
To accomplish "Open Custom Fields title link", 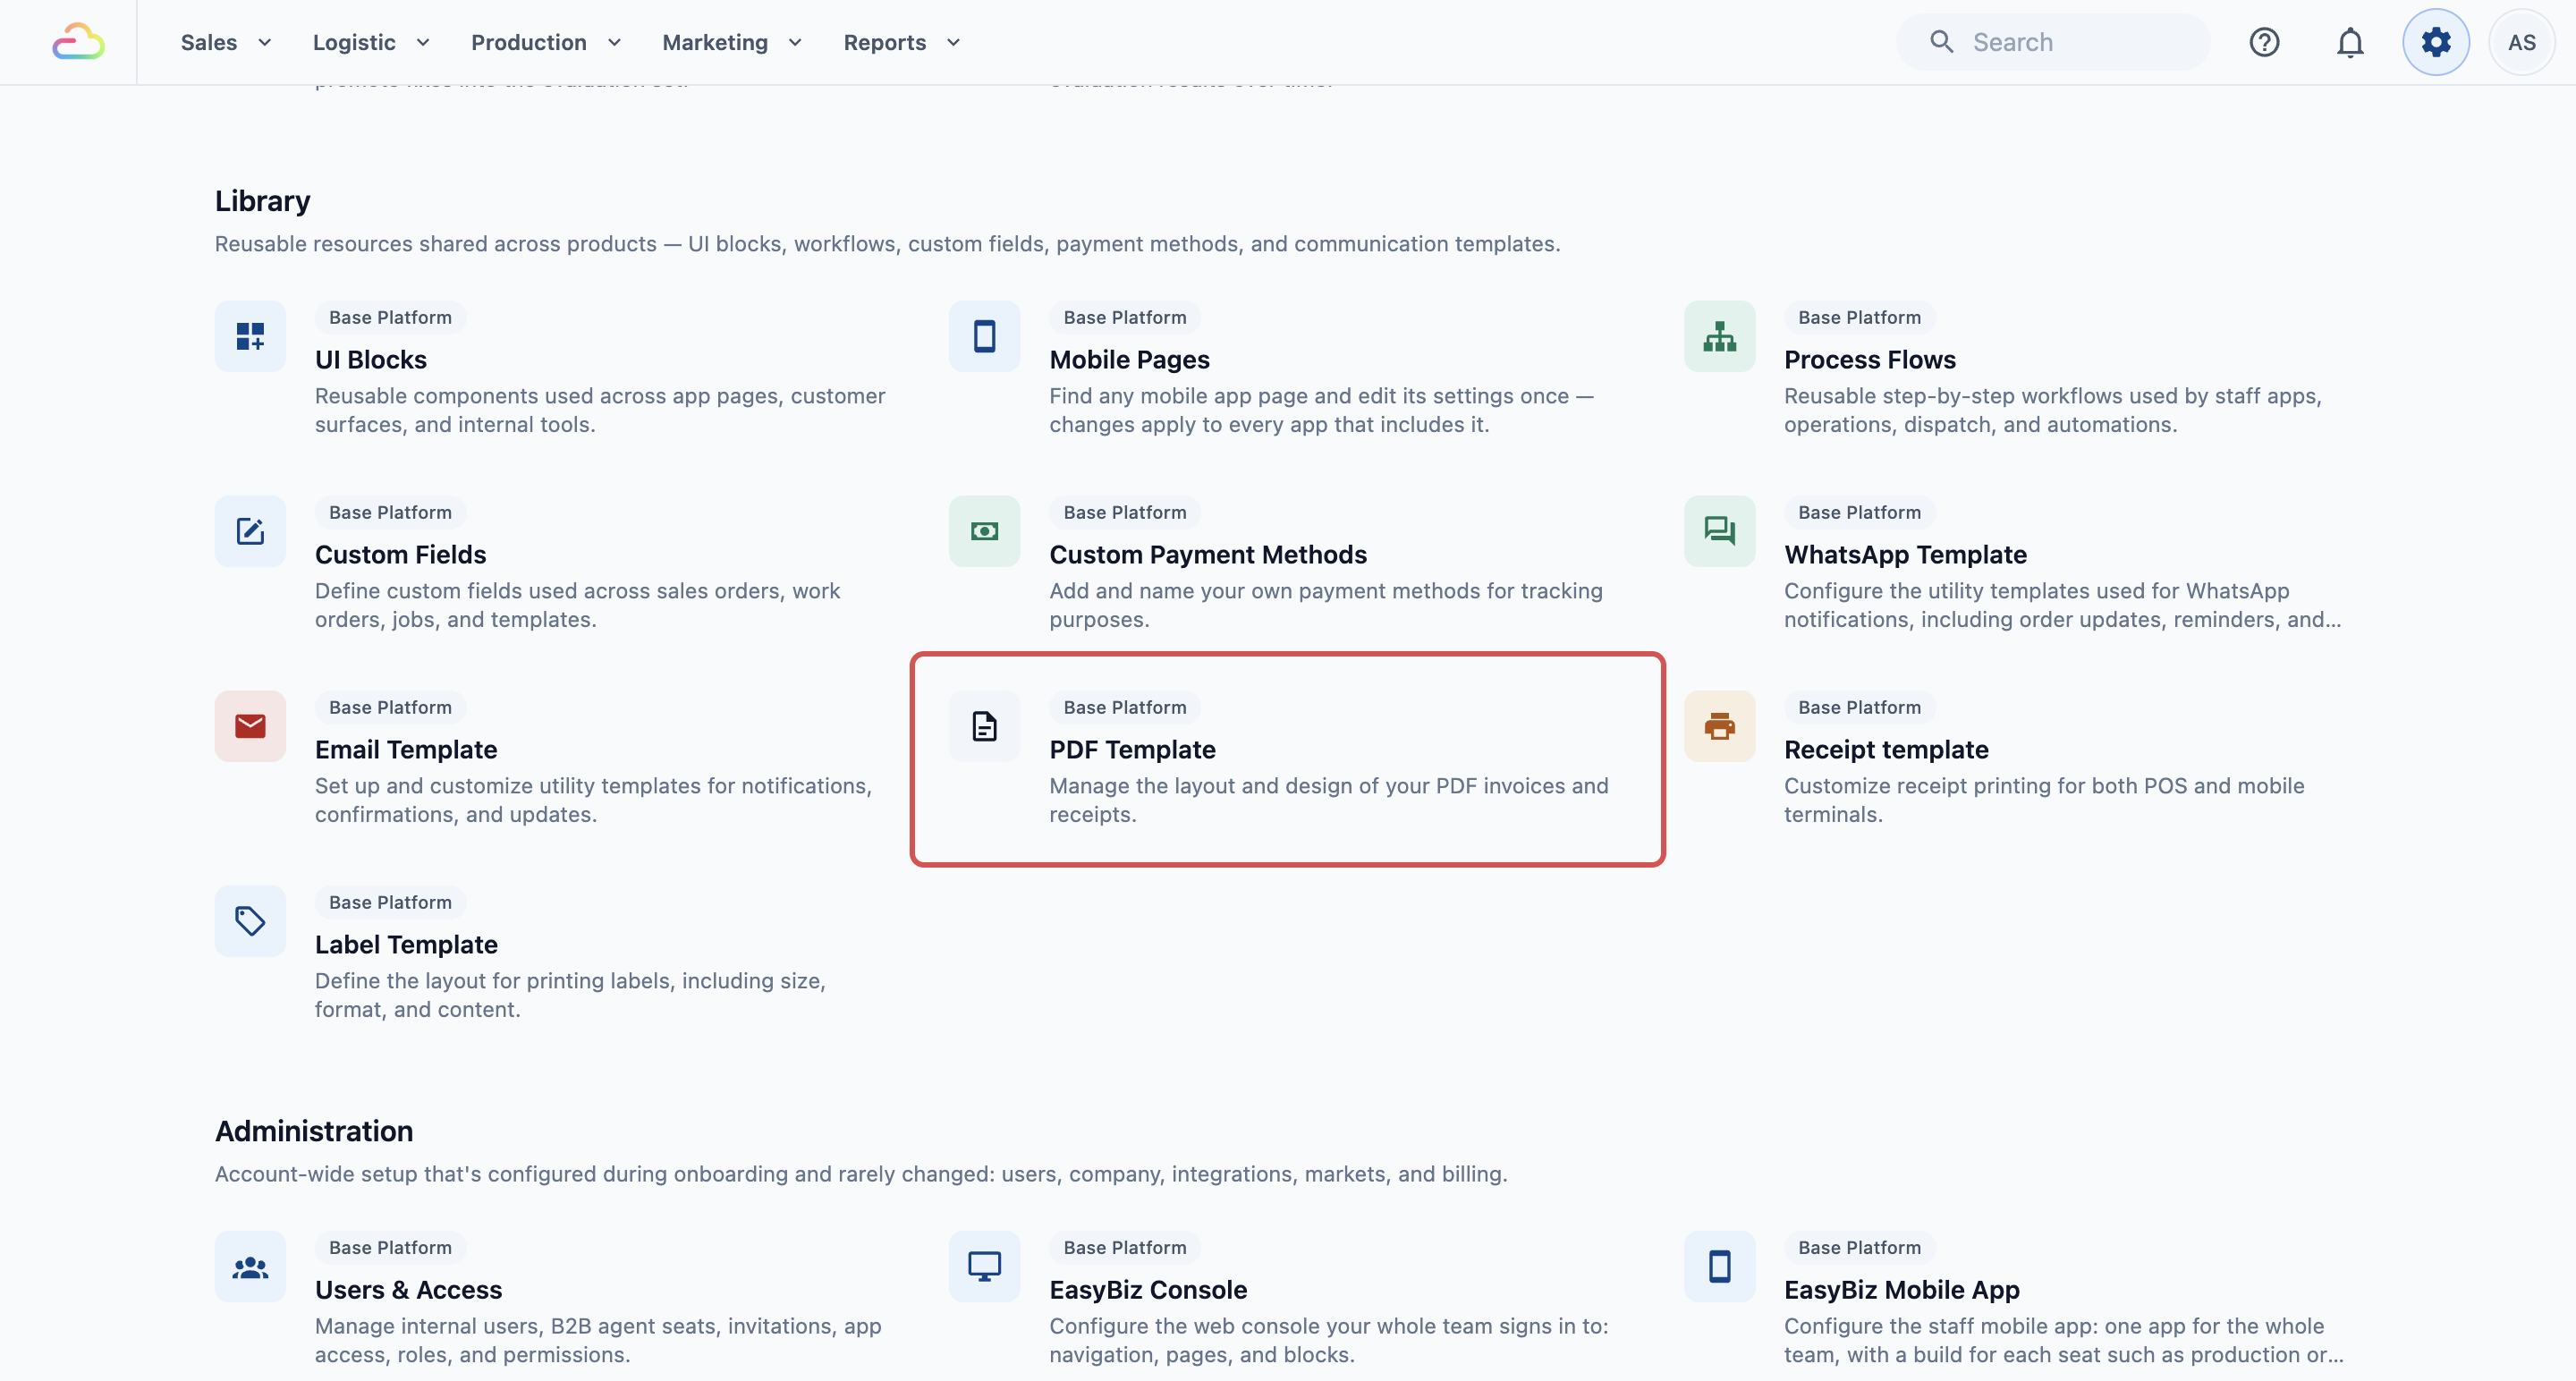I will click(x=400, y=555).
